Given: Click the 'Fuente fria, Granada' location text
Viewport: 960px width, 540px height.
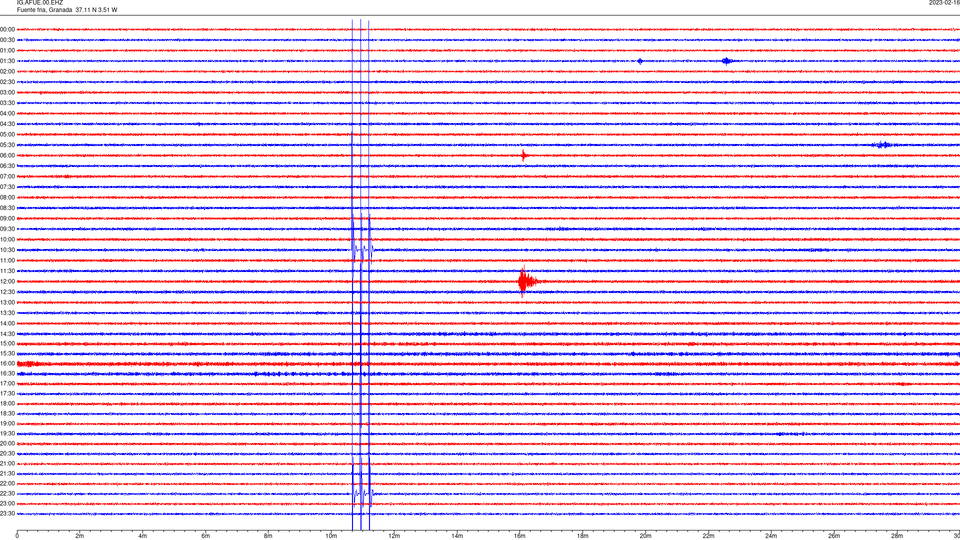Looking at the screenshot, I should tap(44, 10).
